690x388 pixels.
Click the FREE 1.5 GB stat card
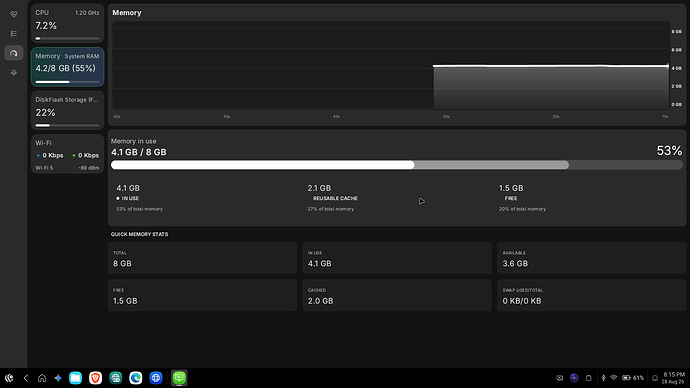point(202,296)
